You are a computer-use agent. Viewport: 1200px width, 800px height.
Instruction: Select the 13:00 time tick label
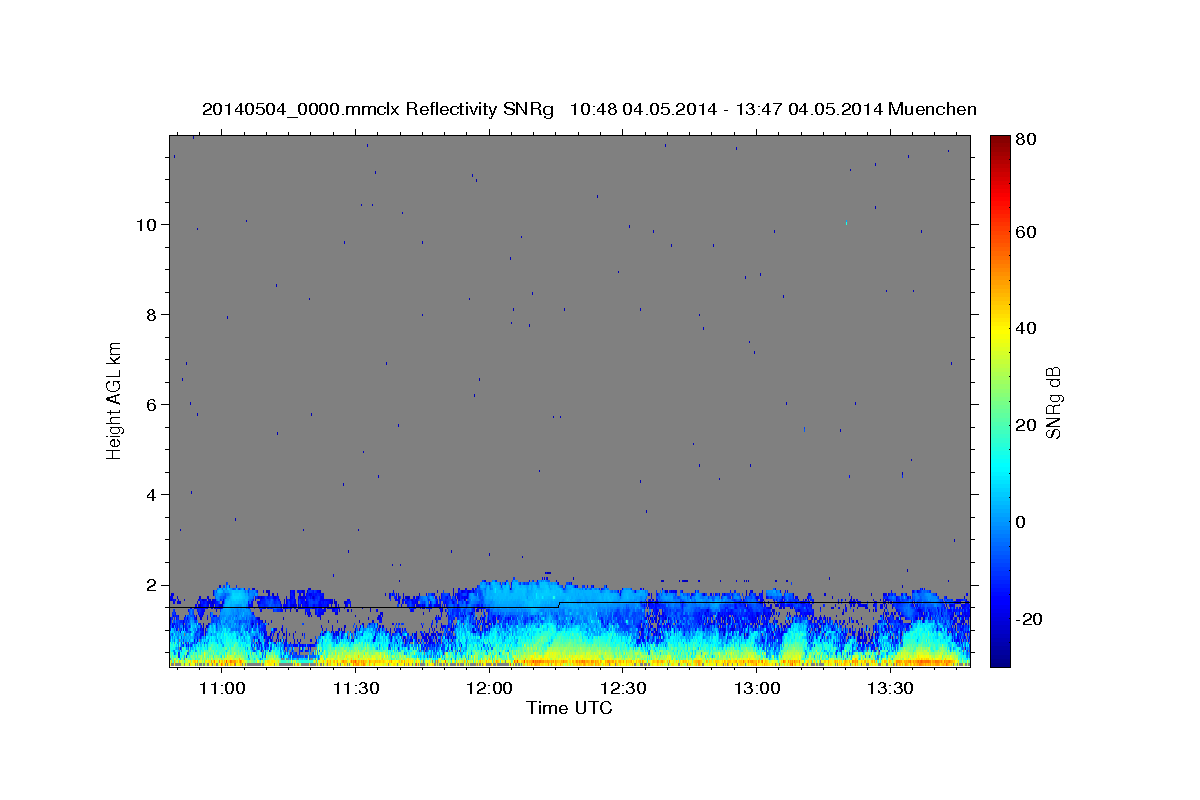pos(757,689)
